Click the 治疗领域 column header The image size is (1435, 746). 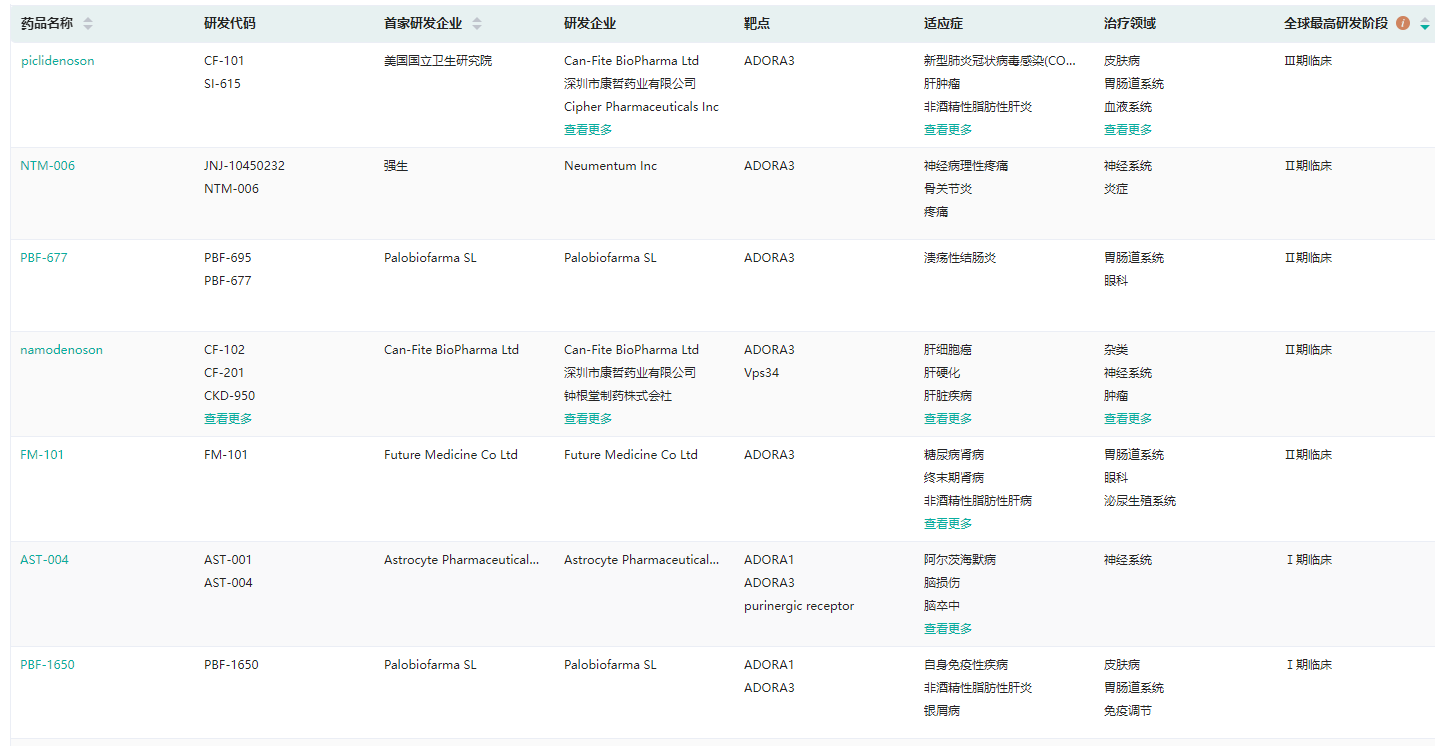(x=1130, y=24)
